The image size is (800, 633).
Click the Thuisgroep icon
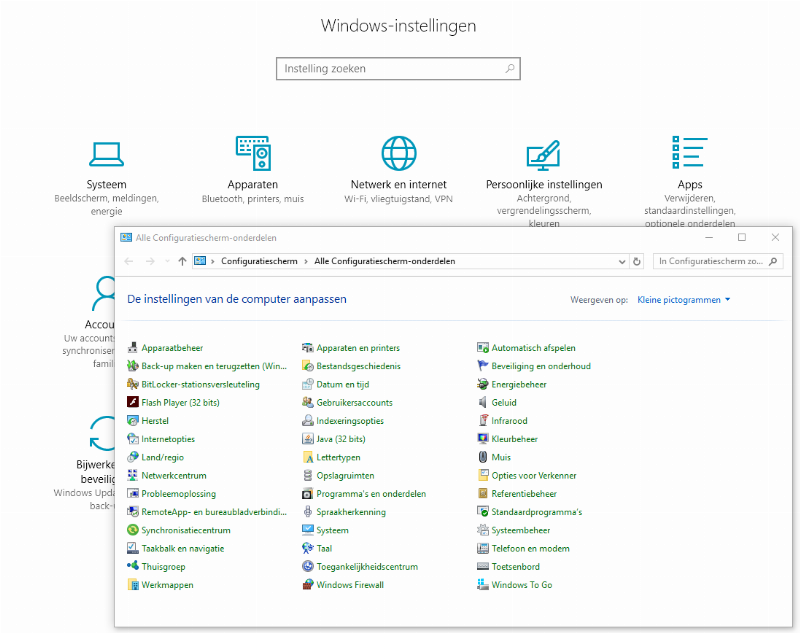(133, 566)
